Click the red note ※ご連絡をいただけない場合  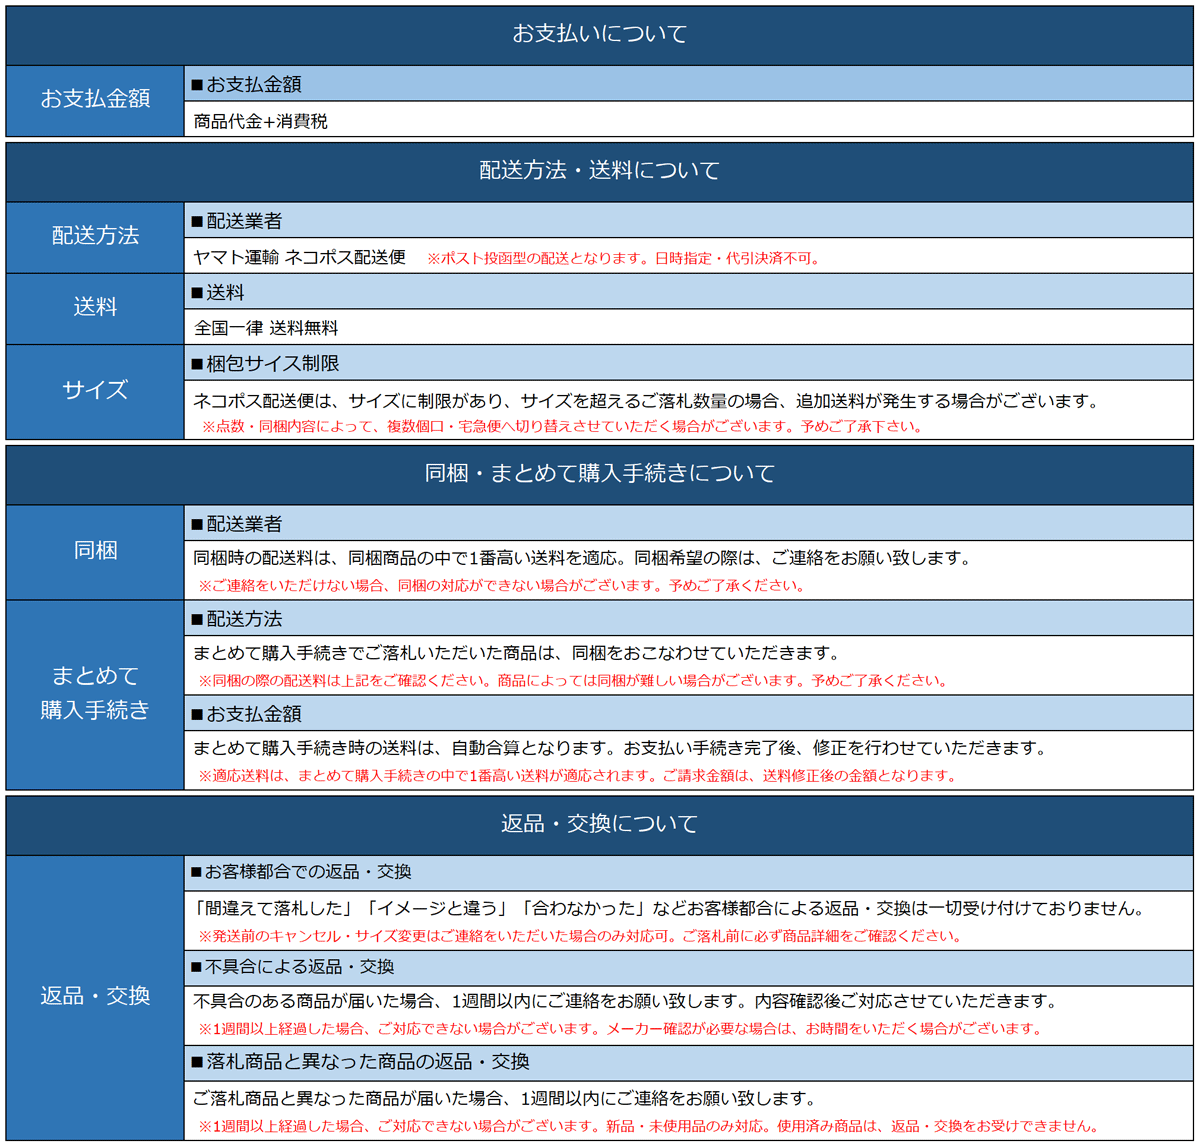pos(501,586)
